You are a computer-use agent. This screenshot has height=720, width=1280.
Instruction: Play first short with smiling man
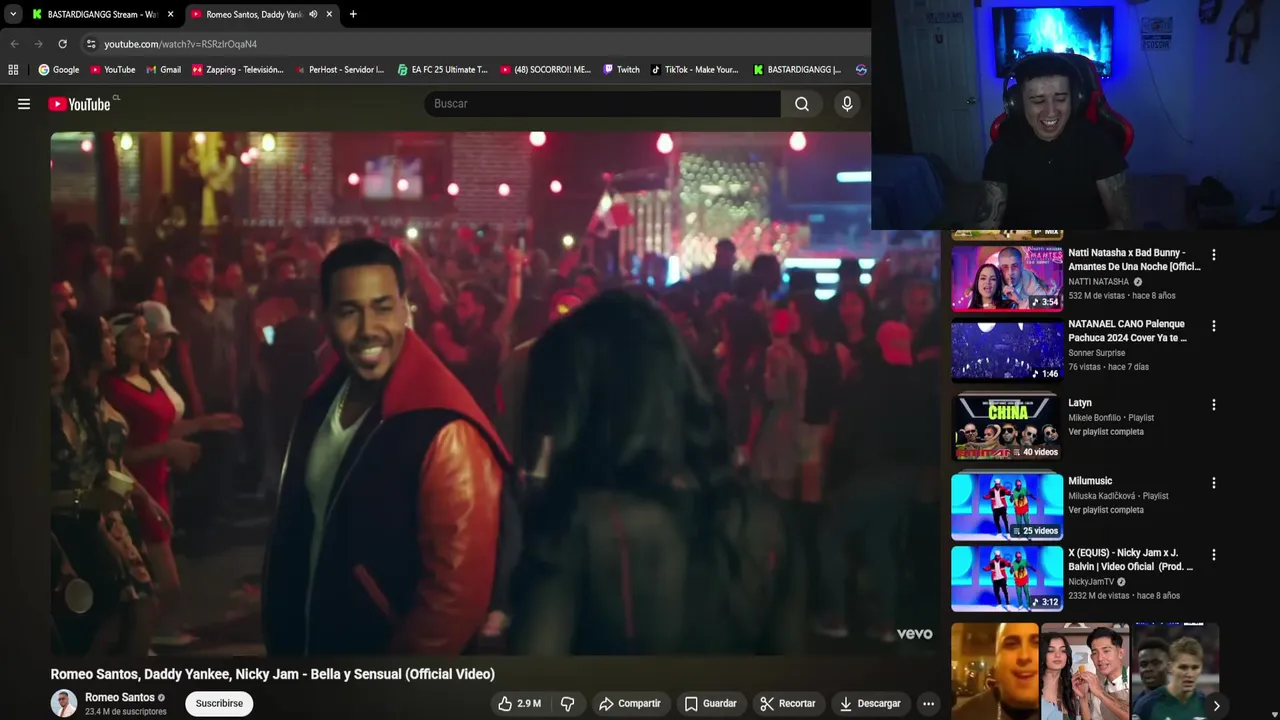995,670
